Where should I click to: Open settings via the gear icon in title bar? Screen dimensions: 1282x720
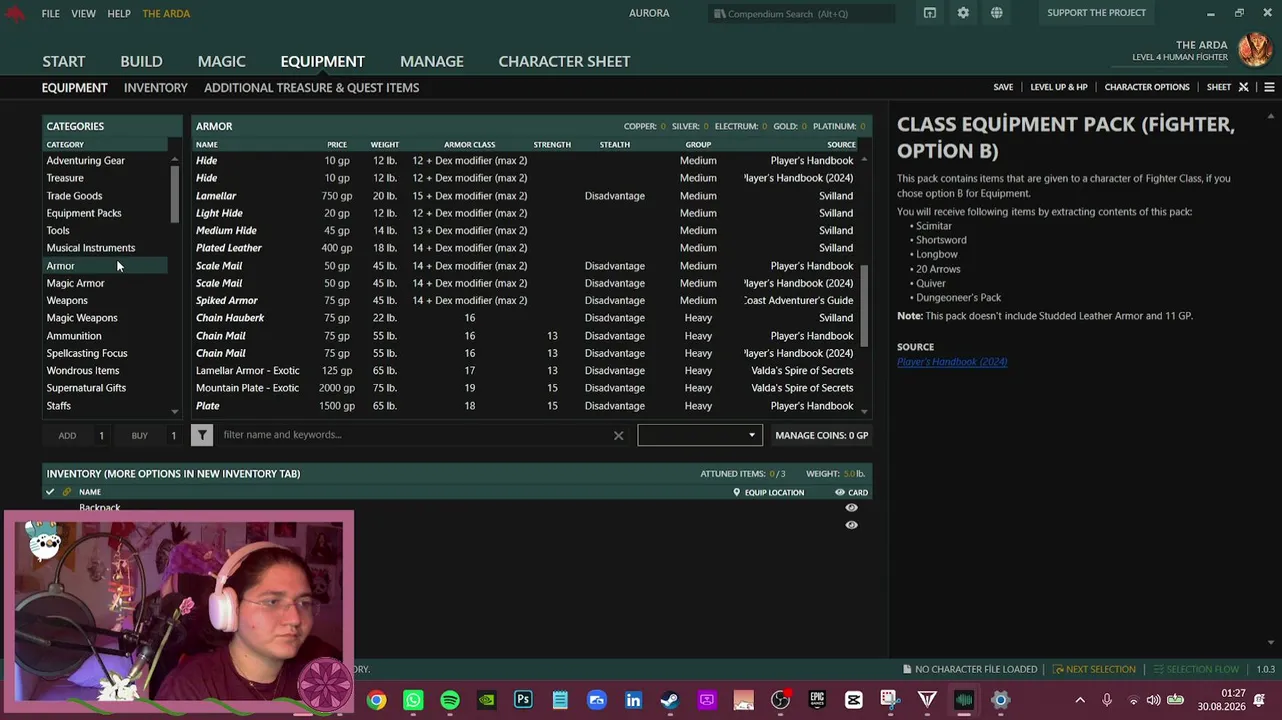pos(963,13)
